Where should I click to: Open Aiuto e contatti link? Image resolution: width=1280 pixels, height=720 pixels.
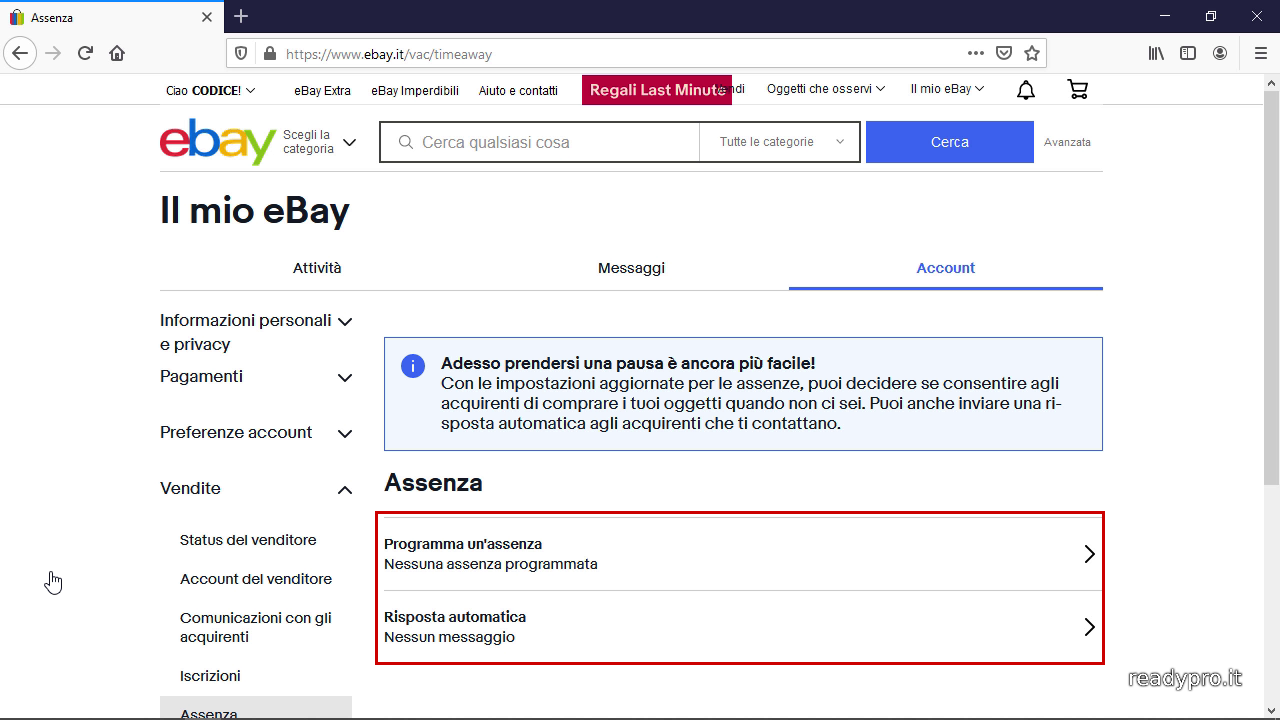[x=518, y=91]
